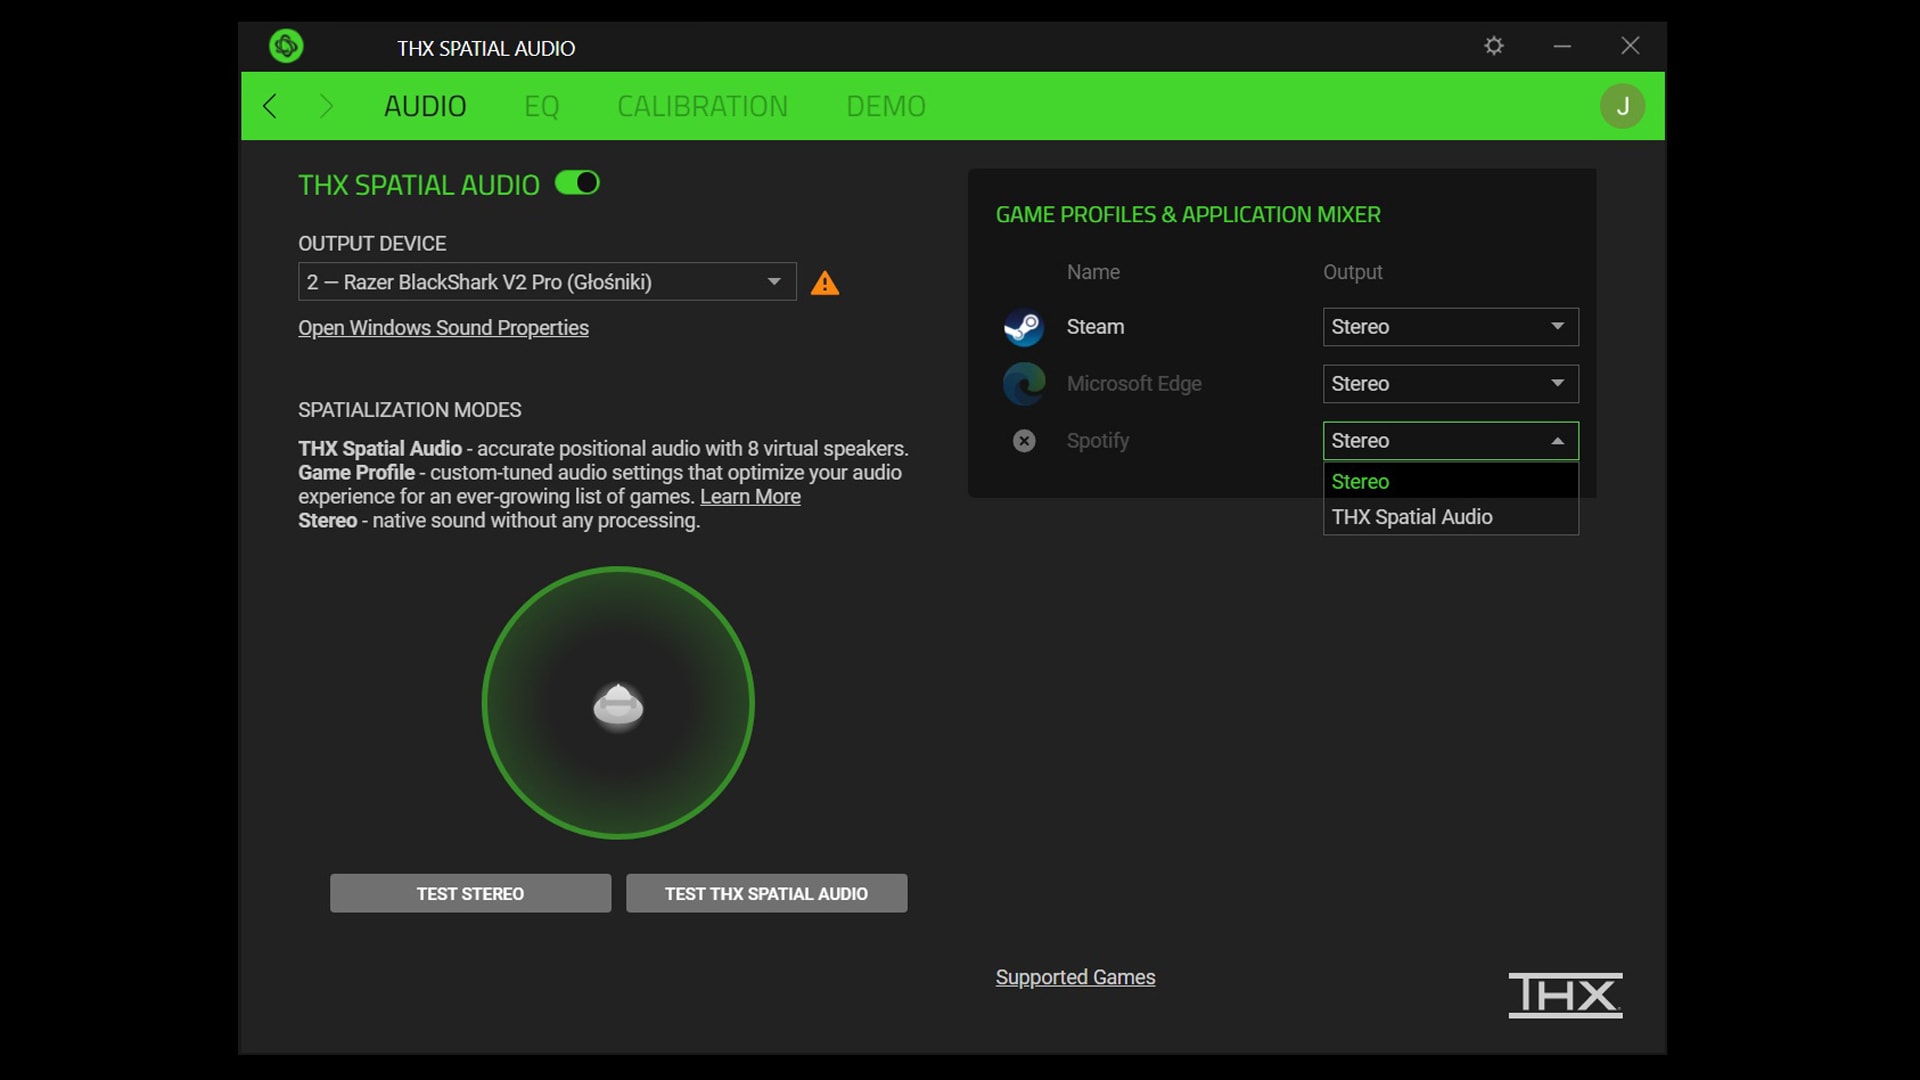Click the THX logo
Screen dimensions: 1920x1080
1565,995
